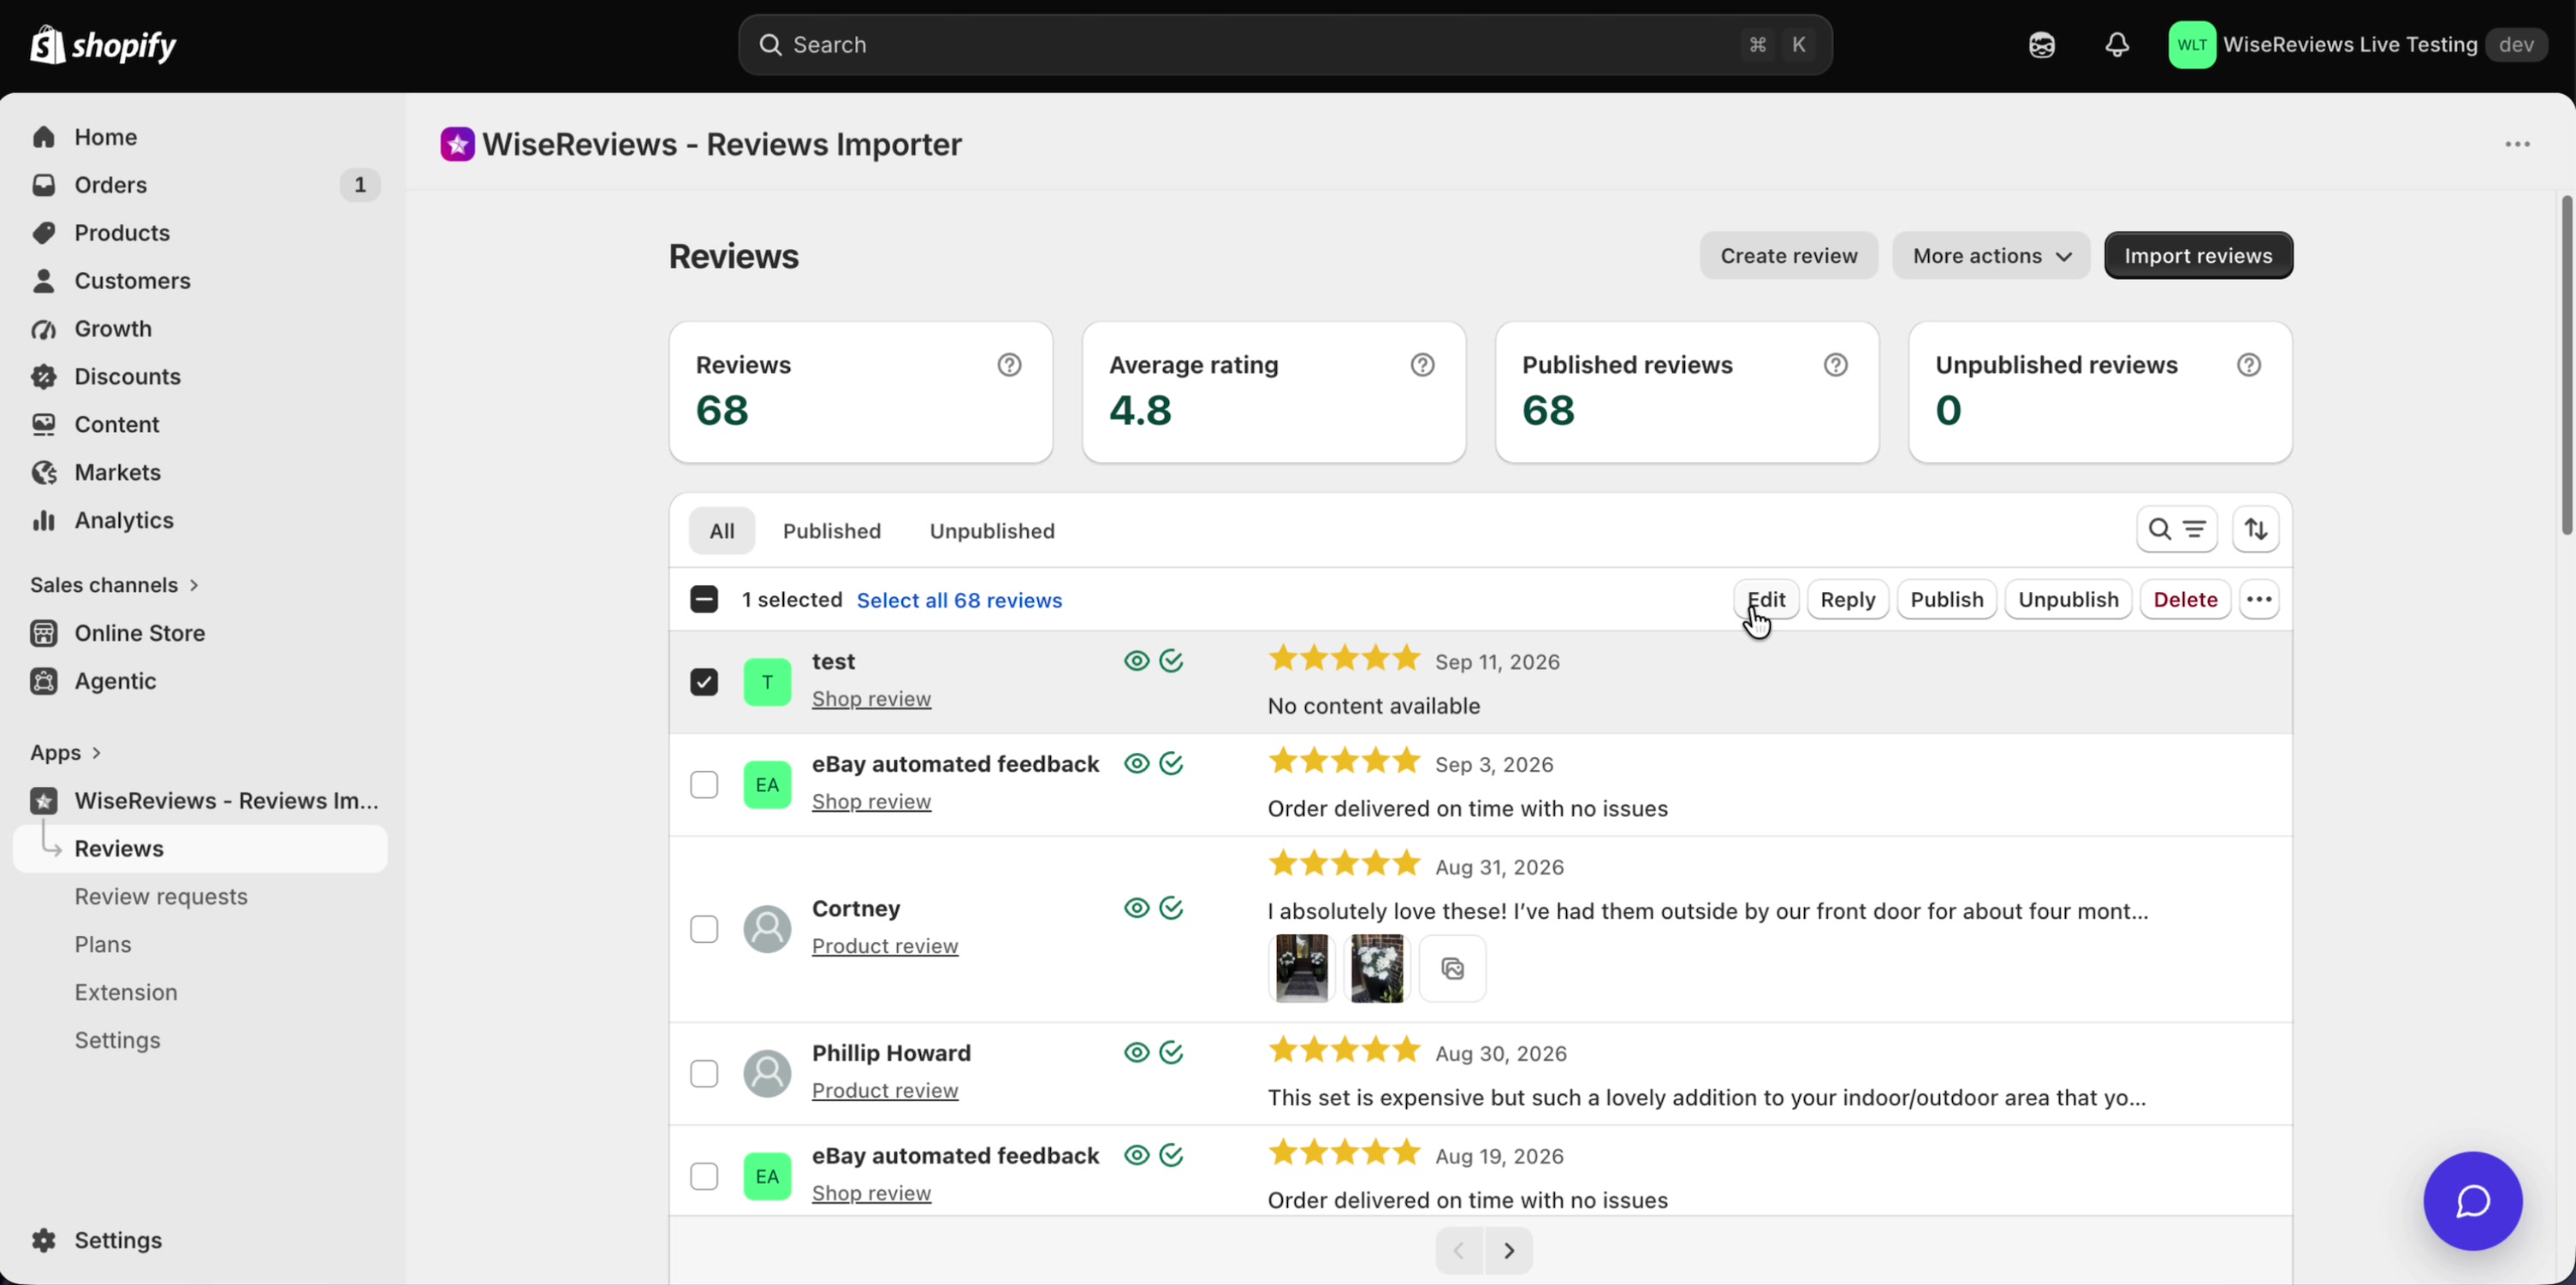Click the Create review button
Image resolution: width=2576 pixels, height=1285 pixels.
pos(1788,255)
